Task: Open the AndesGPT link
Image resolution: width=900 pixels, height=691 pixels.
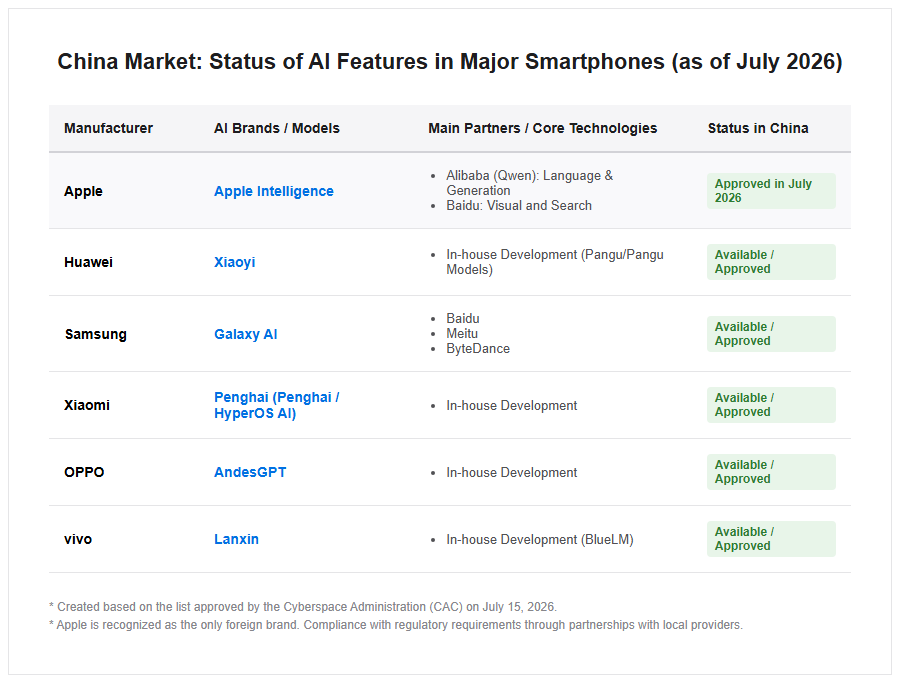Action: 250,472
